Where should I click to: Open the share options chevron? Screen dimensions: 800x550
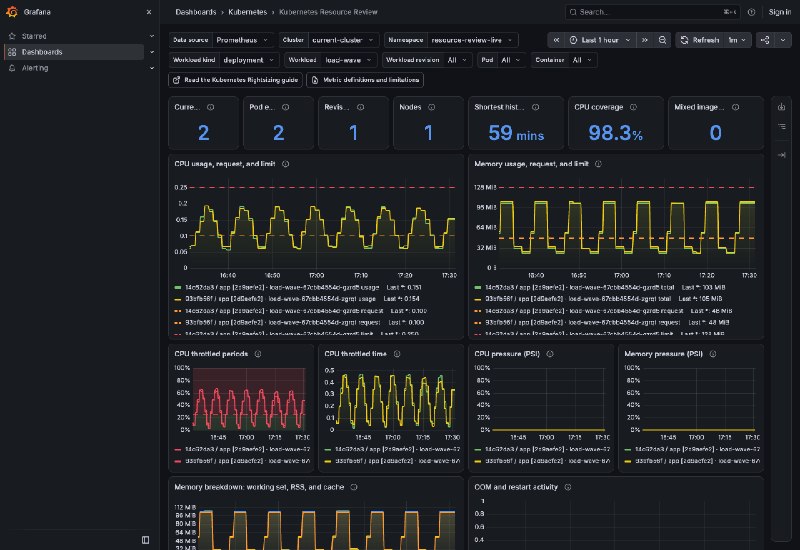tap(783, 40)
